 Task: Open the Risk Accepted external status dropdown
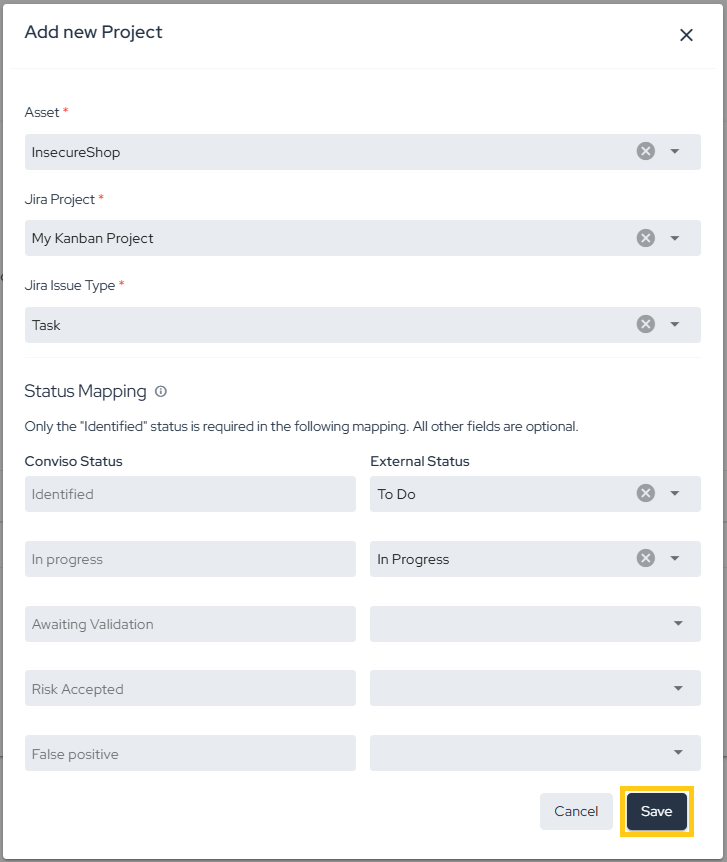[535, 688]
